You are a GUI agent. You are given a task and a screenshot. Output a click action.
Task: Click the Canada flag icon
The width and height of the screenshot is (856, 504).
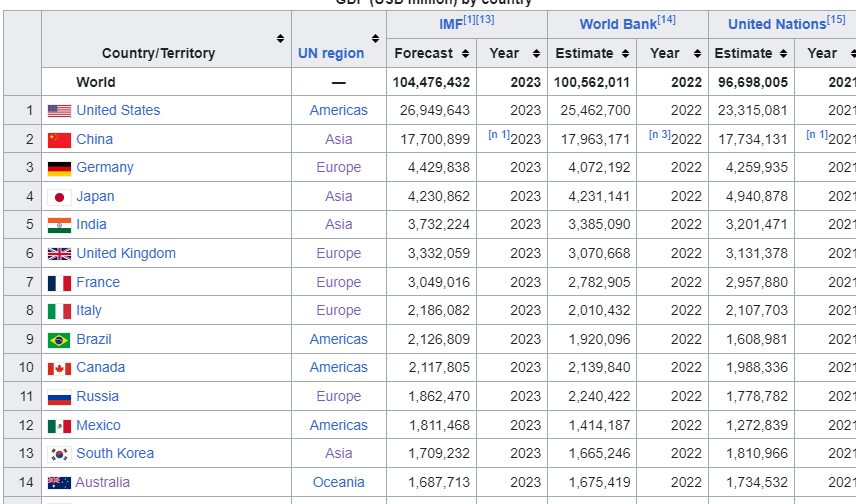(59, 369)
